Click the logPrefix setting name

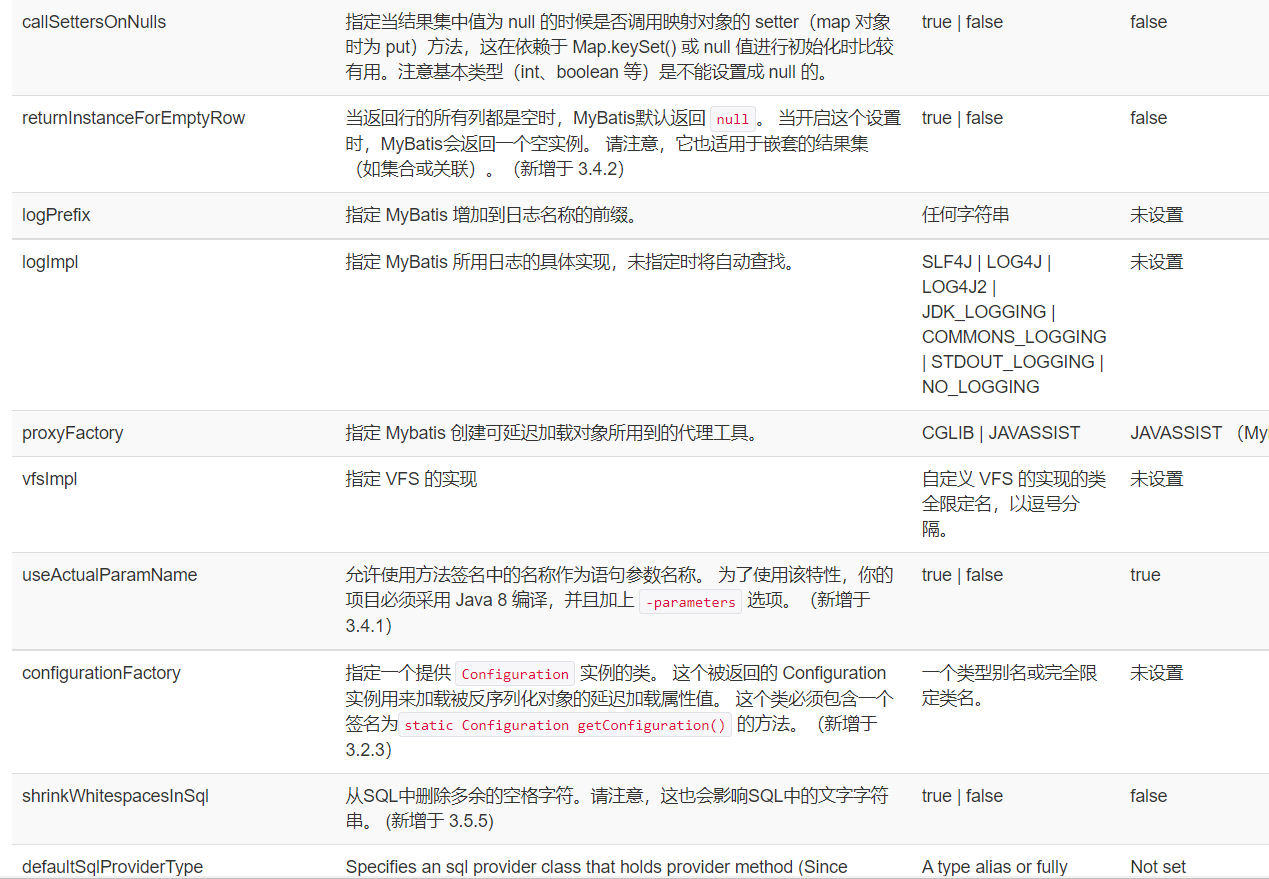click(57, 215)
